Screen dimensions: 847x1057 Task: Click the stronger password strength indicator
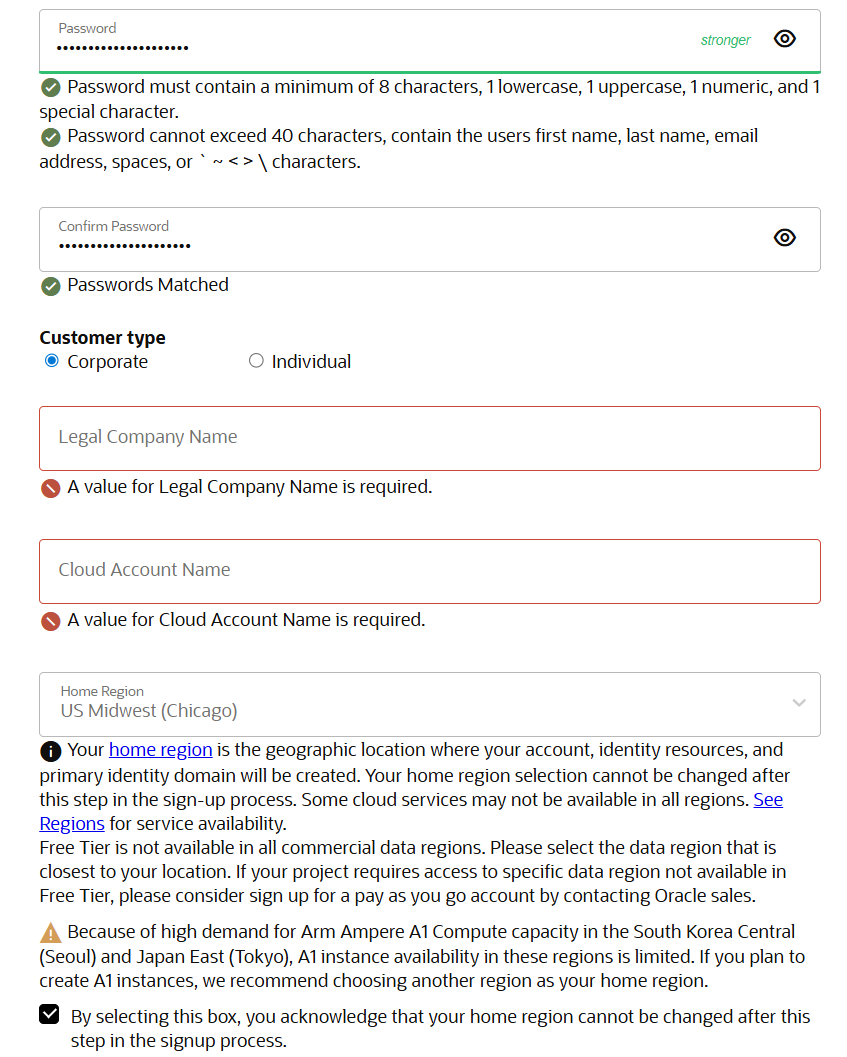click(x=725, y=40)
